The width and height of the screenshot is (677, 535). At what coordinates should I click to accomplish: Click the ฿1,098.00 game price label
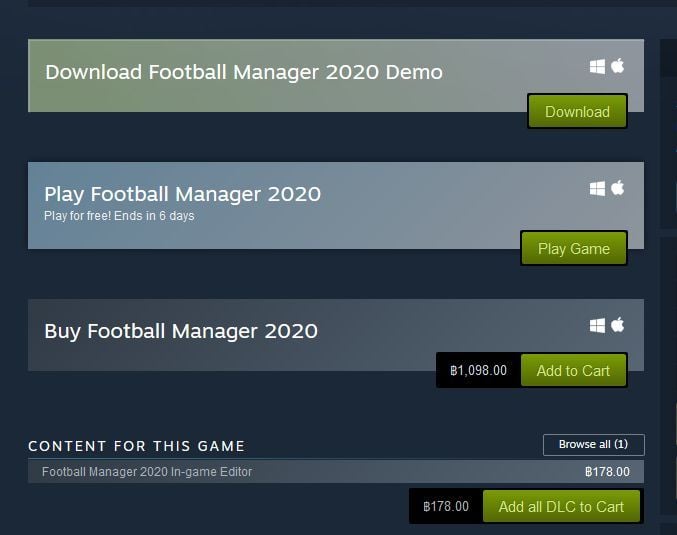478,370
